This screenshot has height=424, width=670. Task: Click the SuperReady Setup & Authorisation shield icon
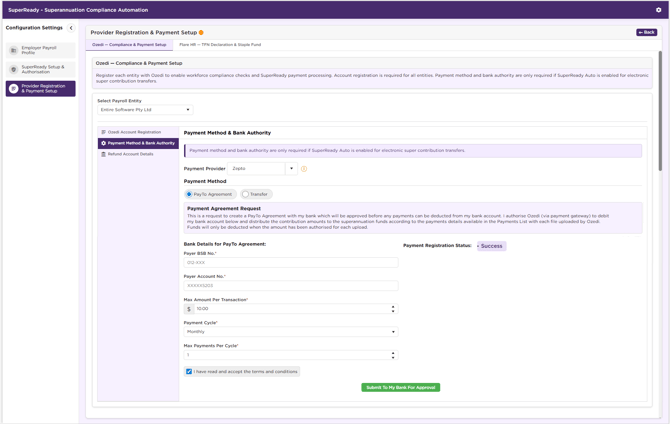[14, 69]
